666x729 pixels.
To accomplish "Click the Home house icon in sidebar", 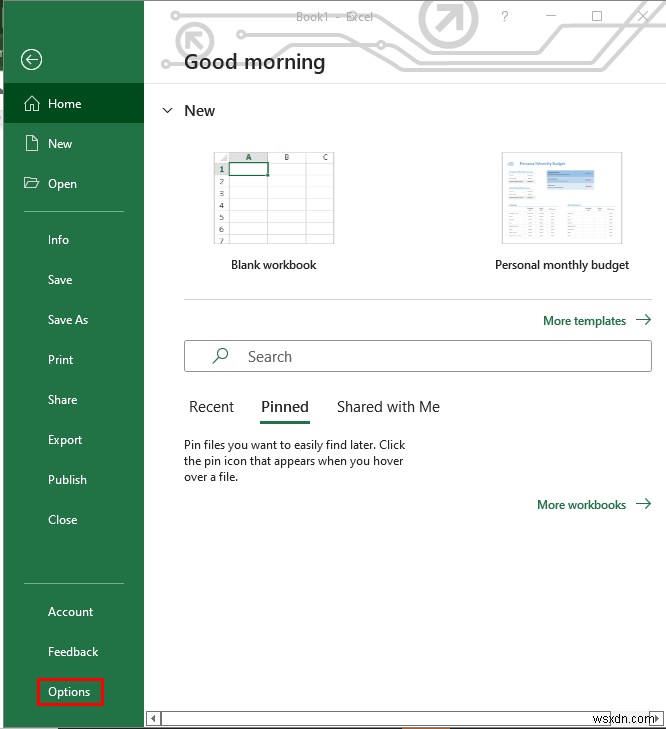I will (x=32, y=103).
